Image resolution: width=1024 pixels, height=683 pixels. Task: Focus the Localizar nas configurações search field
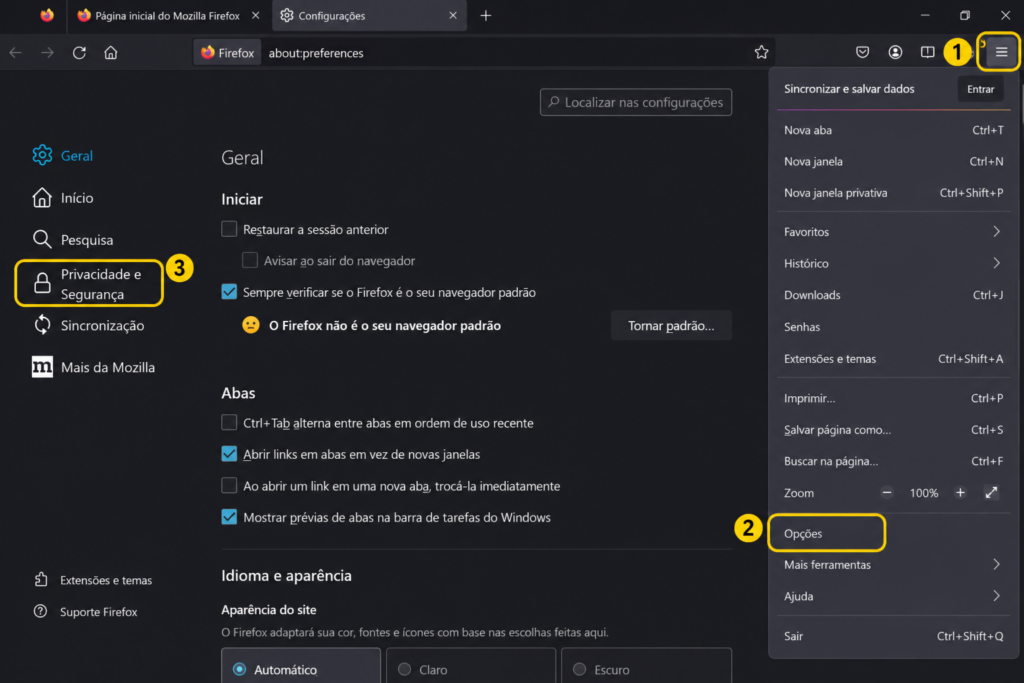[x=635, y=102]
